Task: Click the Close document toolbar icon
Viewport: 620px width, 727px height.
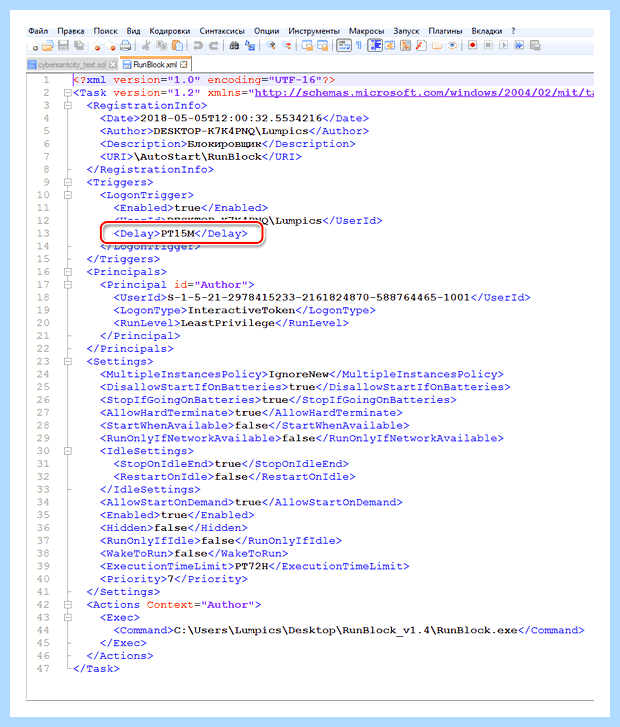Action: [96, 45]
